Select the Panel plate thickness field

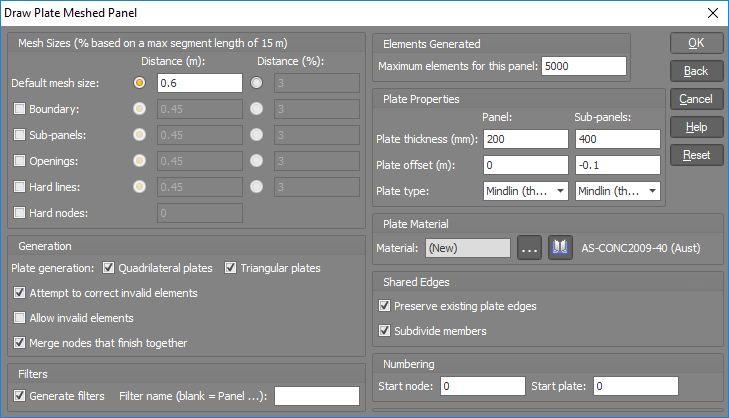pyautogui.click(x=525, y=139)
